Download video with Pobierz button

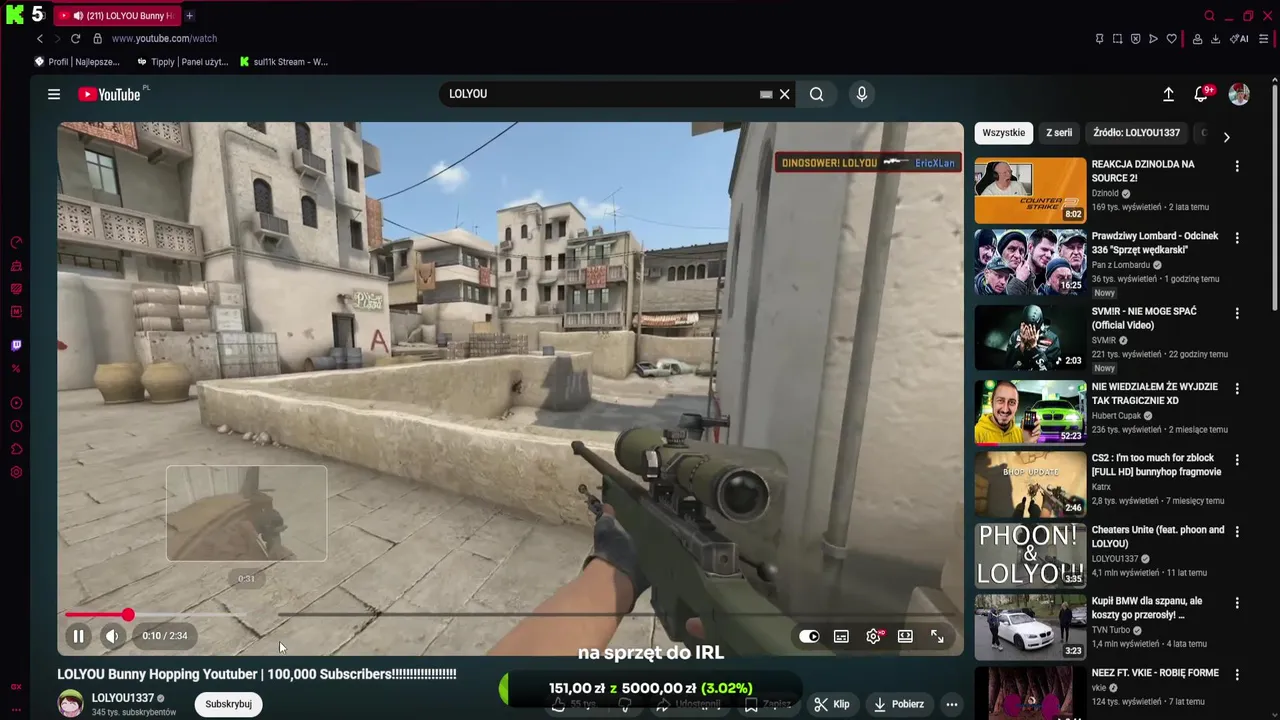(898, 704)
